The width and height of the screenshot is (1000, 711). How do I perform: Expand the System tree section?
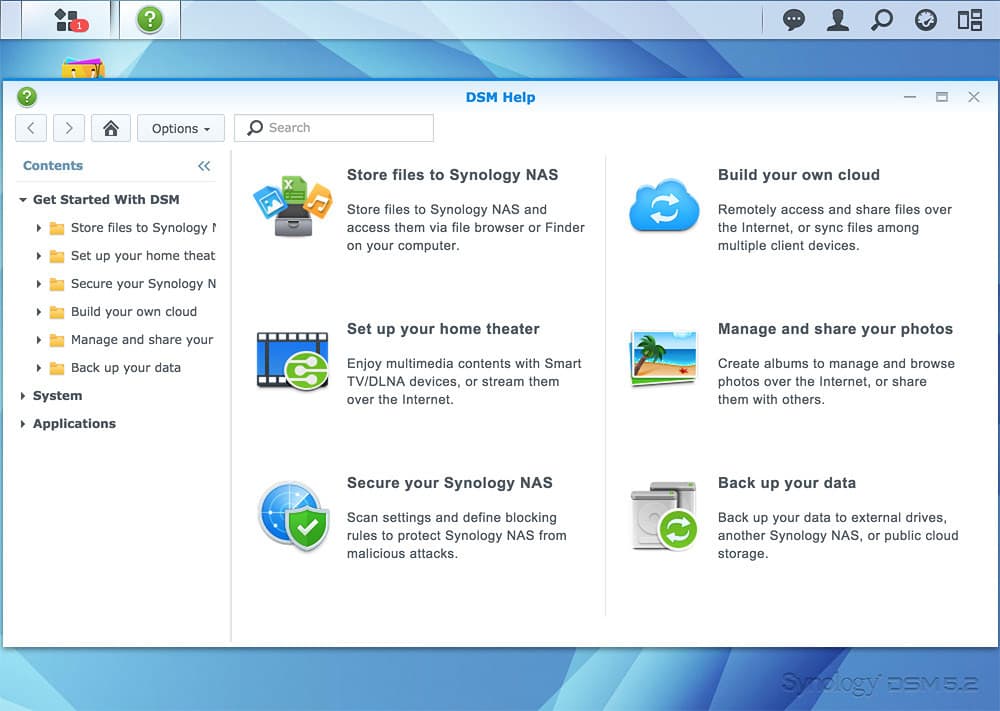click(23, 396)
